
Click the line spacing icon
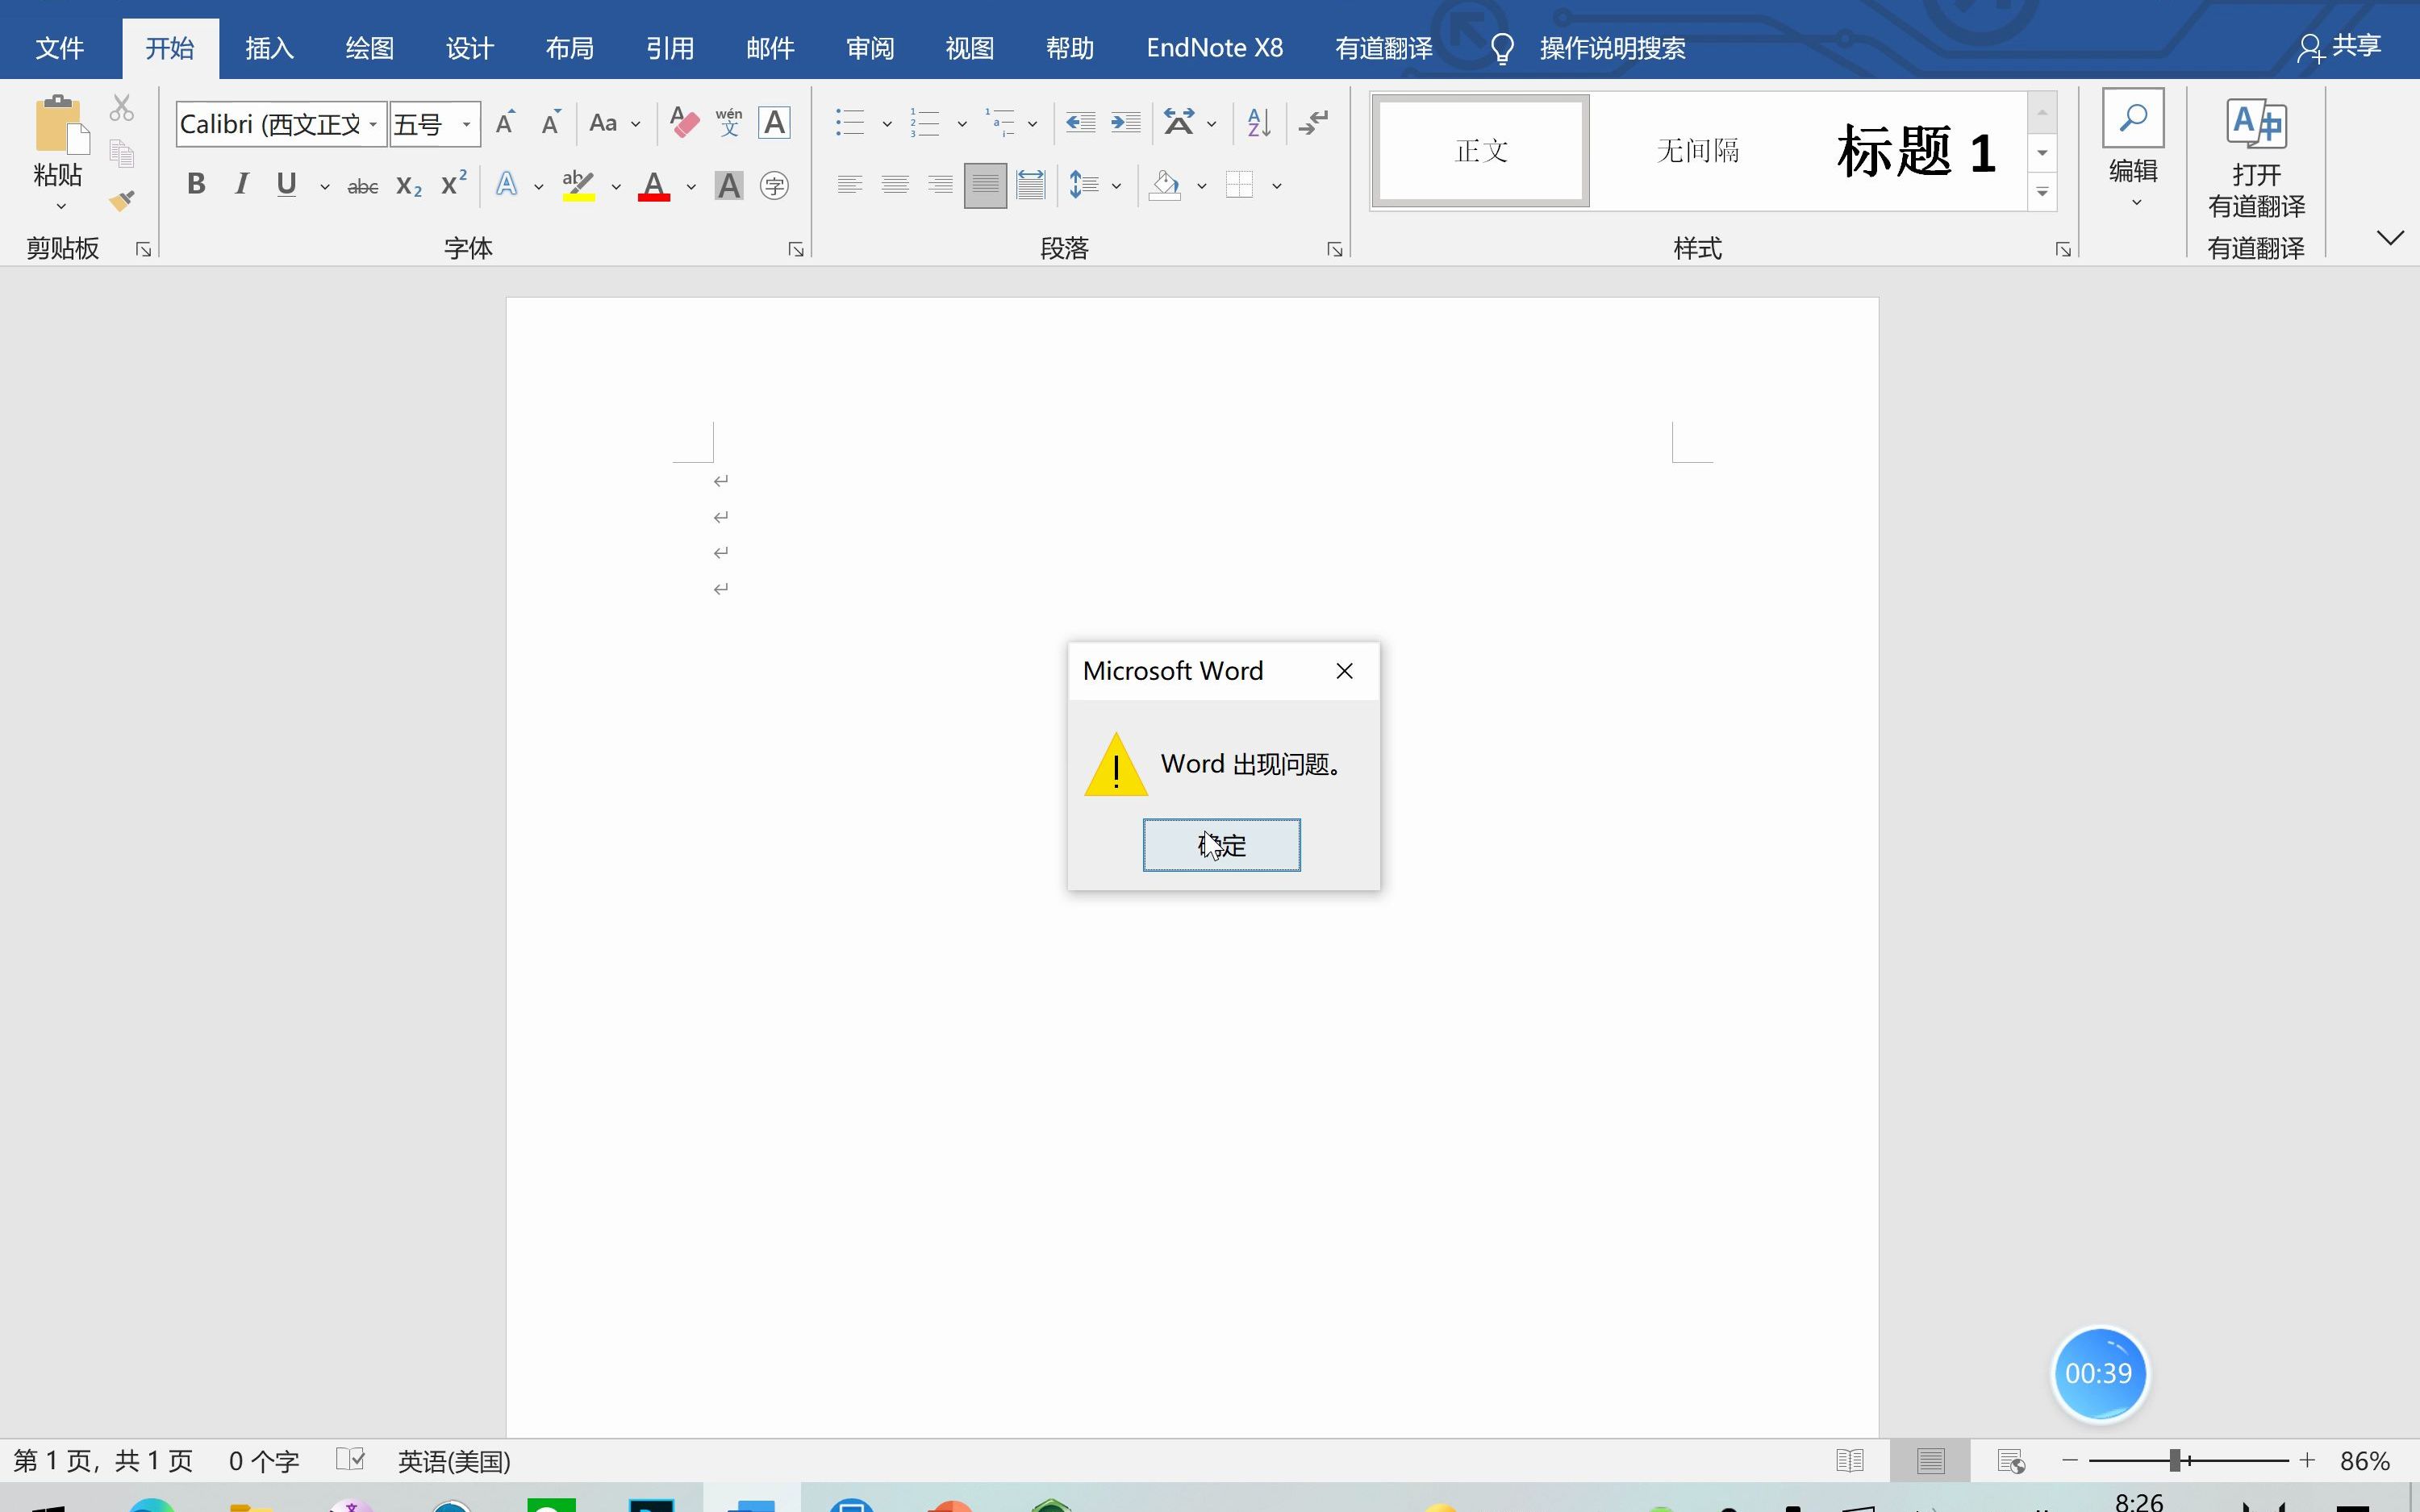pyautogui.click(x=1083, y=185)
